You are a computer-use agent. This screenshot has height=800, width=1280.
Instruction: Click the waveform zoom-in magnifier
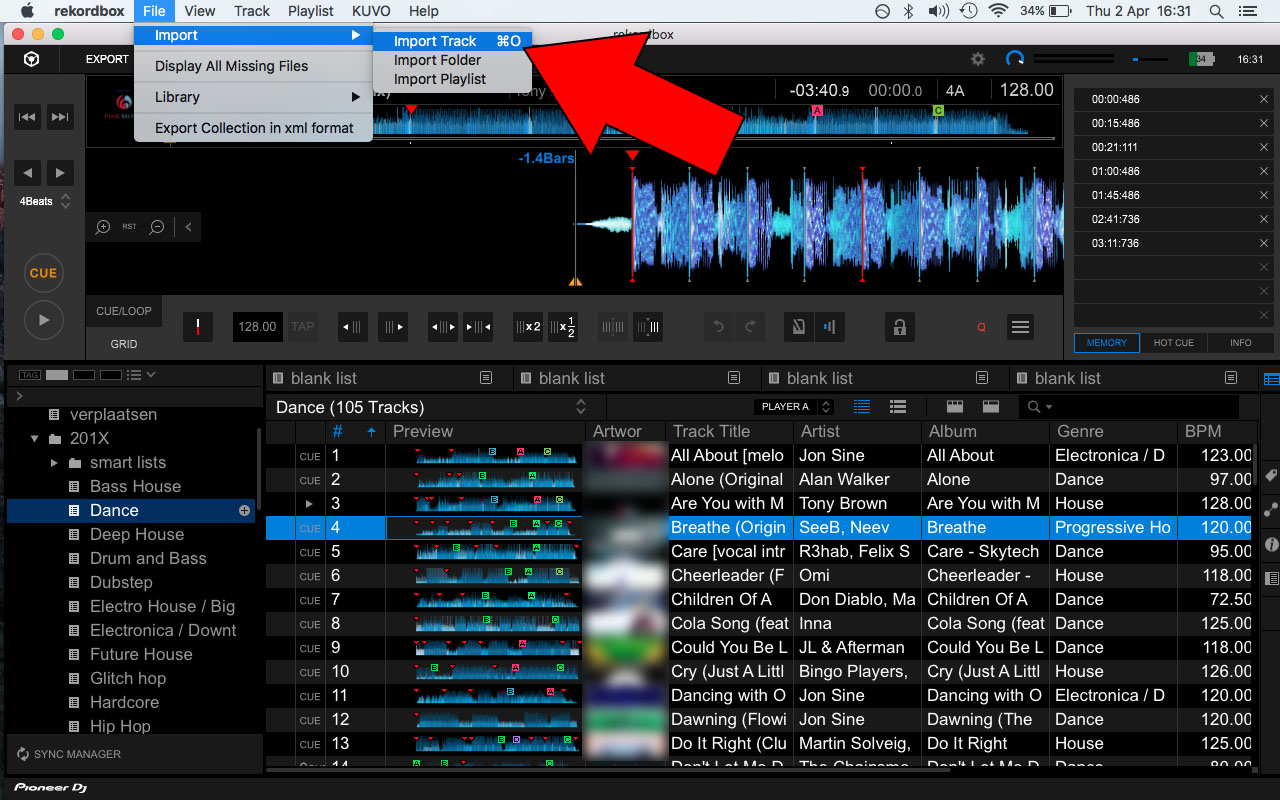[101, 227]
